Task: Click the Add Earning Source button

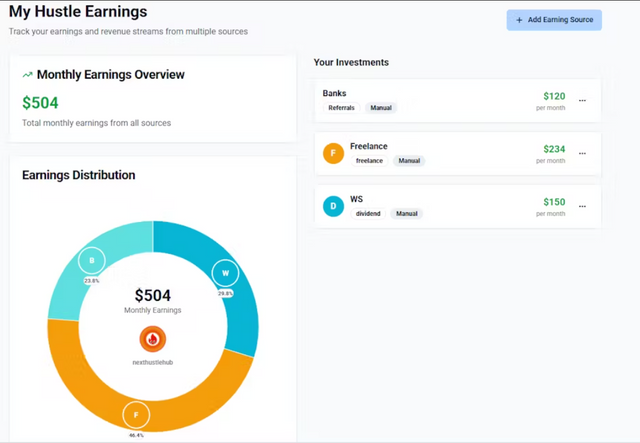Action: [x=554, y=20]
